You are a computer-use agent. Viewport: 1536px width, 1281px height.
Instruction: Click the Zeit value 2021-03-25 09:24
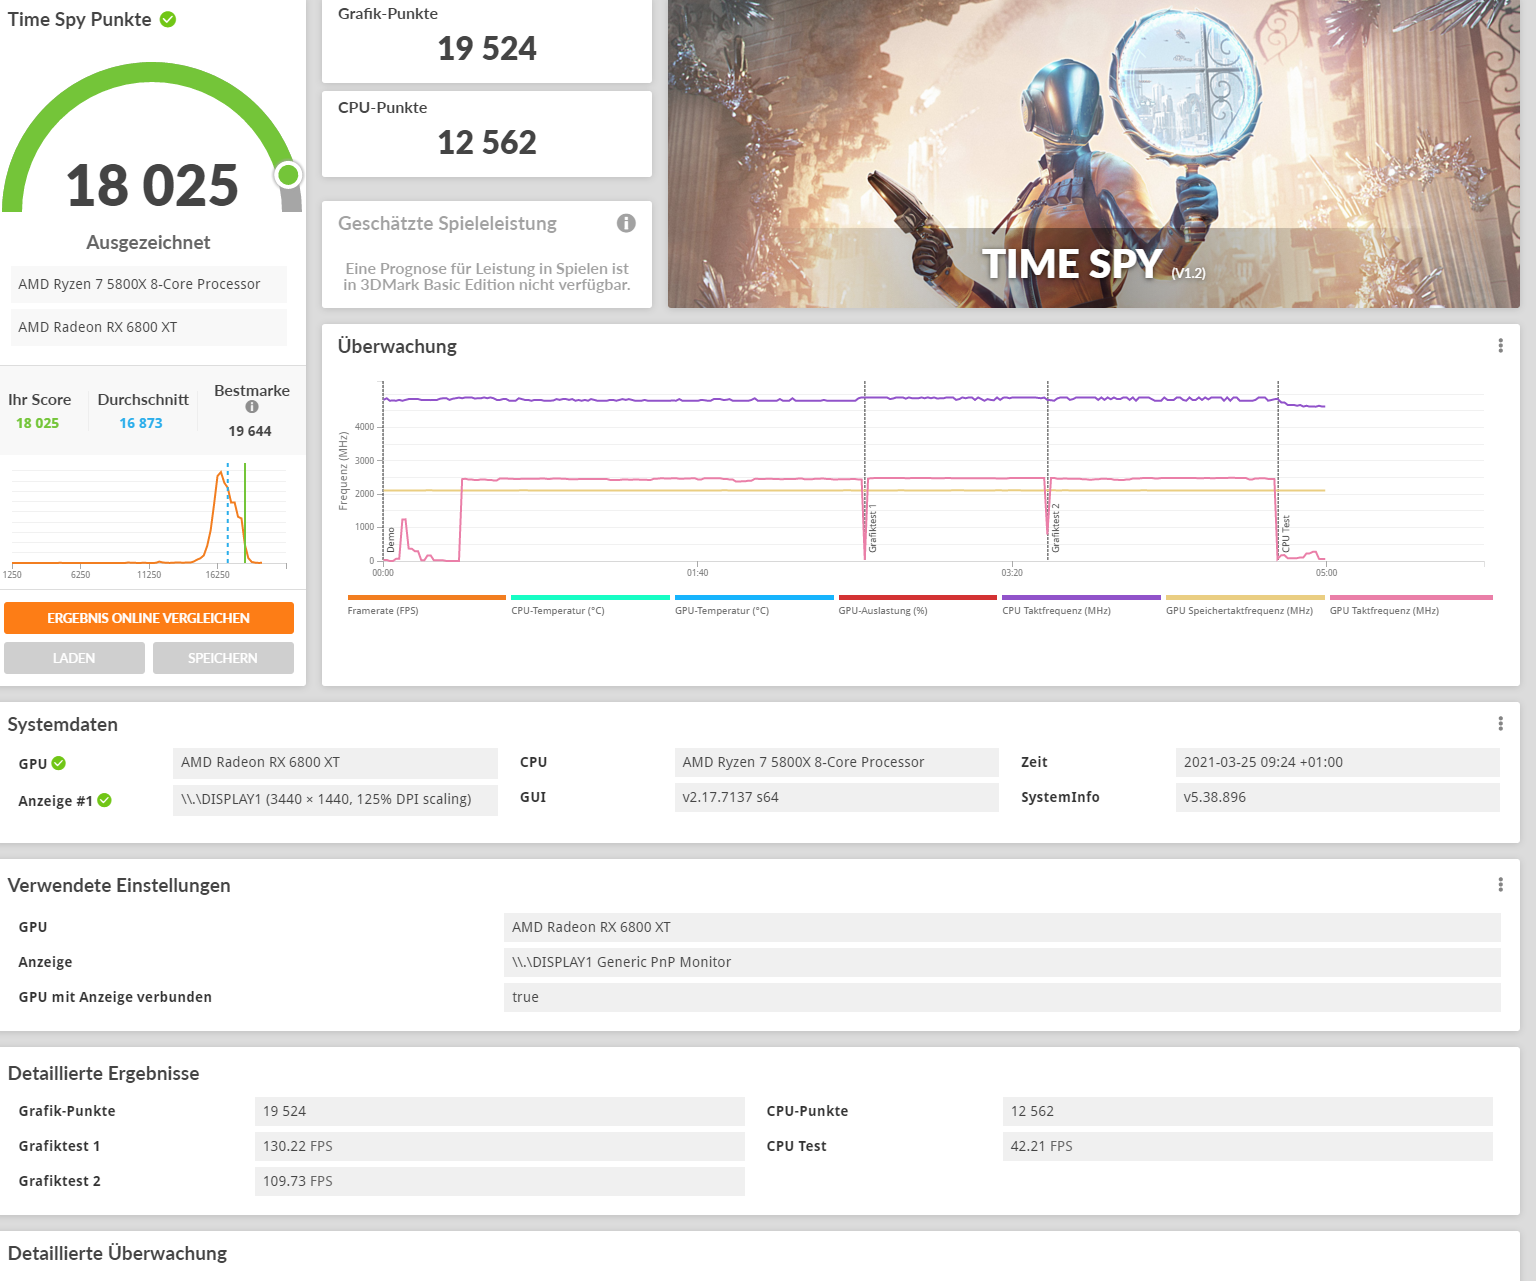click(x=1338, y=762)
